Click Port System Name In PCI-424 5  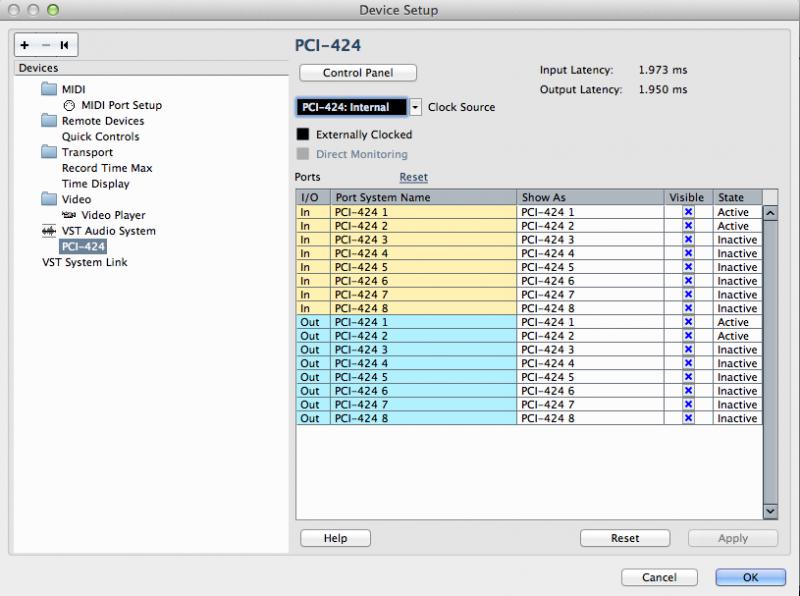[x=423, y=267]
